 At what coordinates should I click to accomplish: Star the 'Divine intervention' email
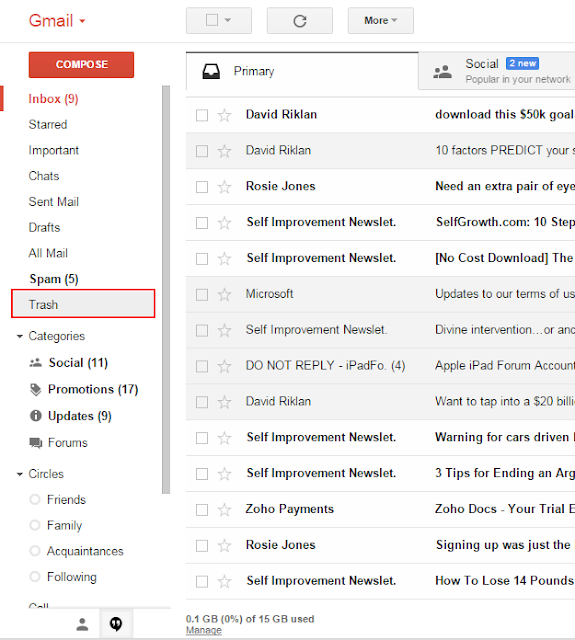[x=224, y=330]
